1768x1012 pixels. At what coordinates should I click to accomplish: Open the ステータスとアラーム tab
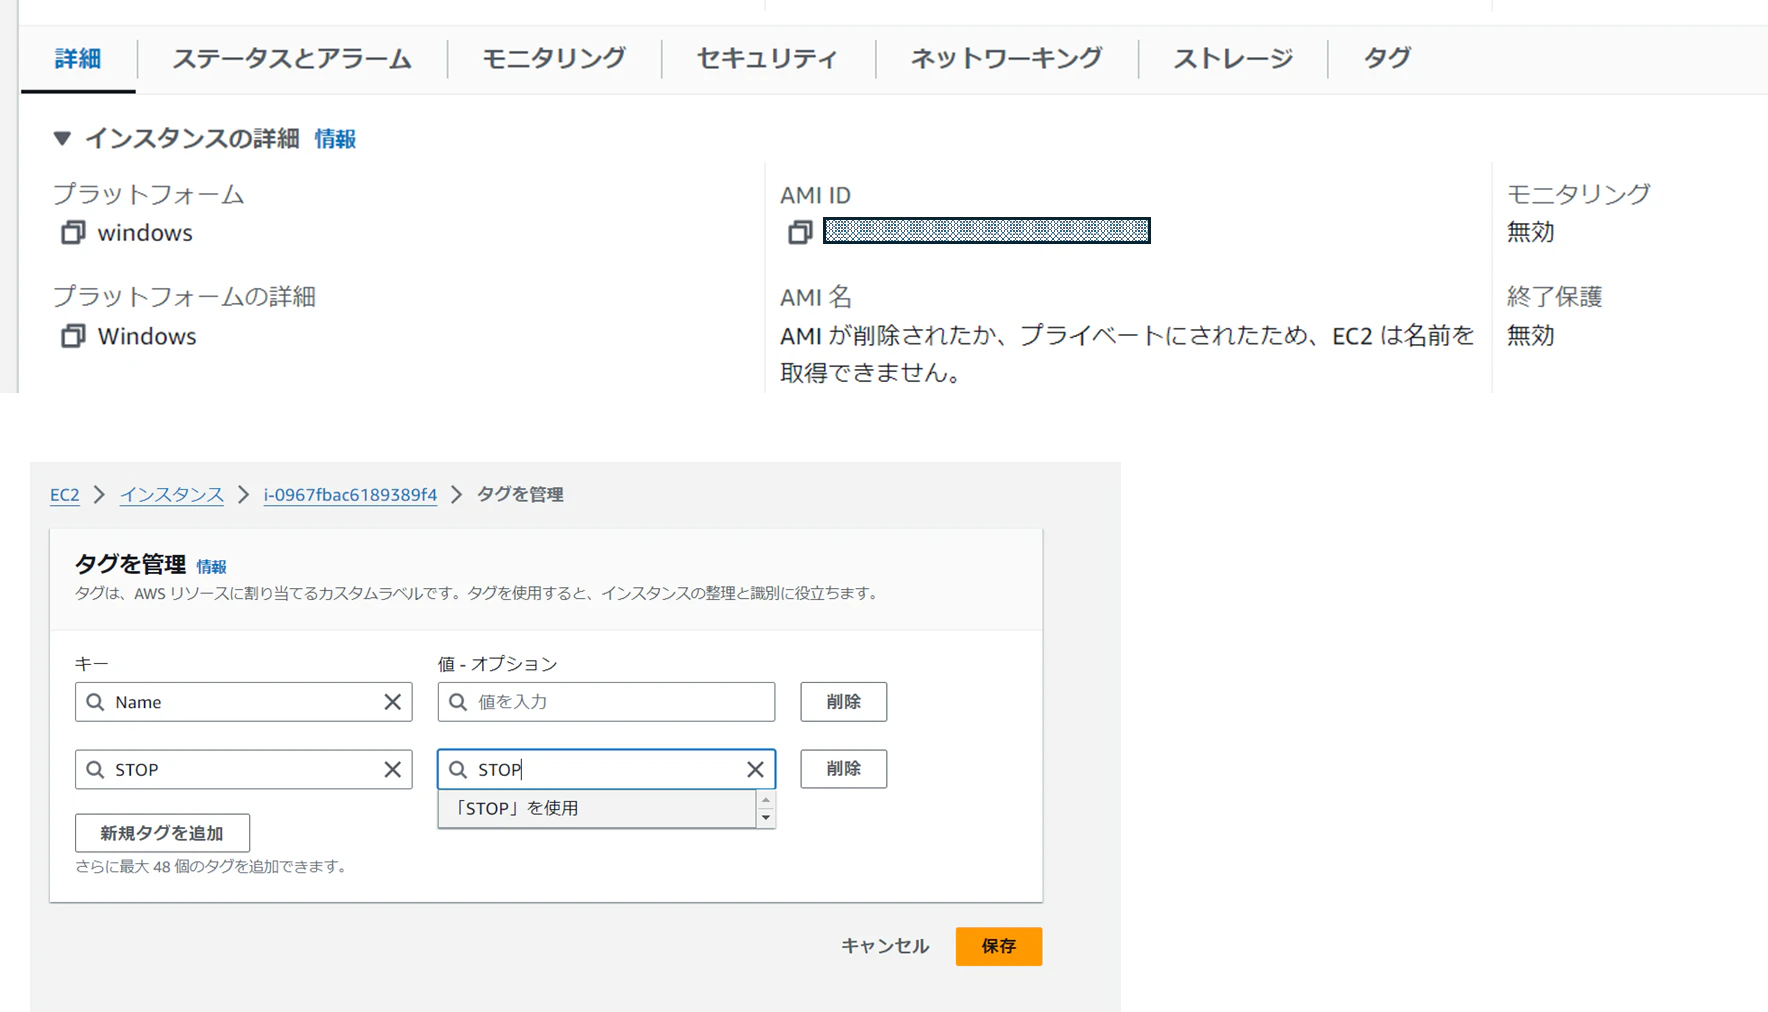(x=291, y=59)
